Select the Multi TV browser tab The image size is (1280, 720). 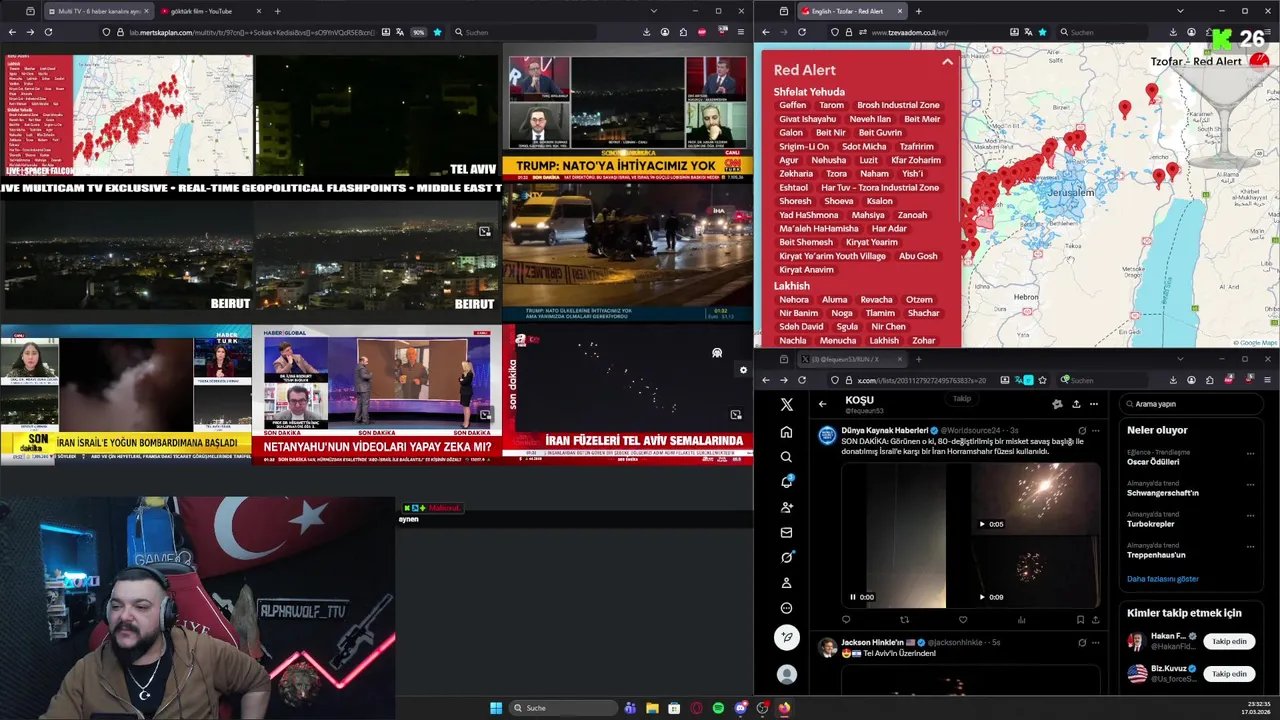point(99,11)
